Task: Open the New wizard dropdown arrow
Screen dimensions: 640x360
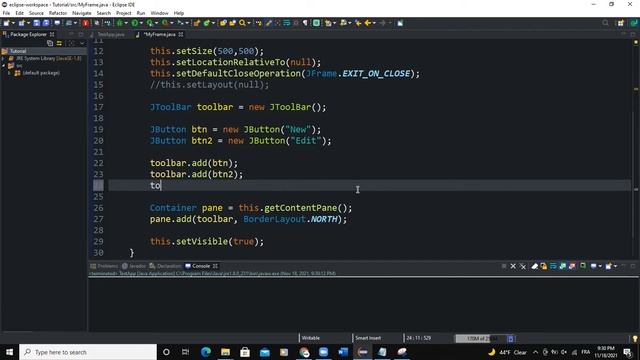Action: 13,23
